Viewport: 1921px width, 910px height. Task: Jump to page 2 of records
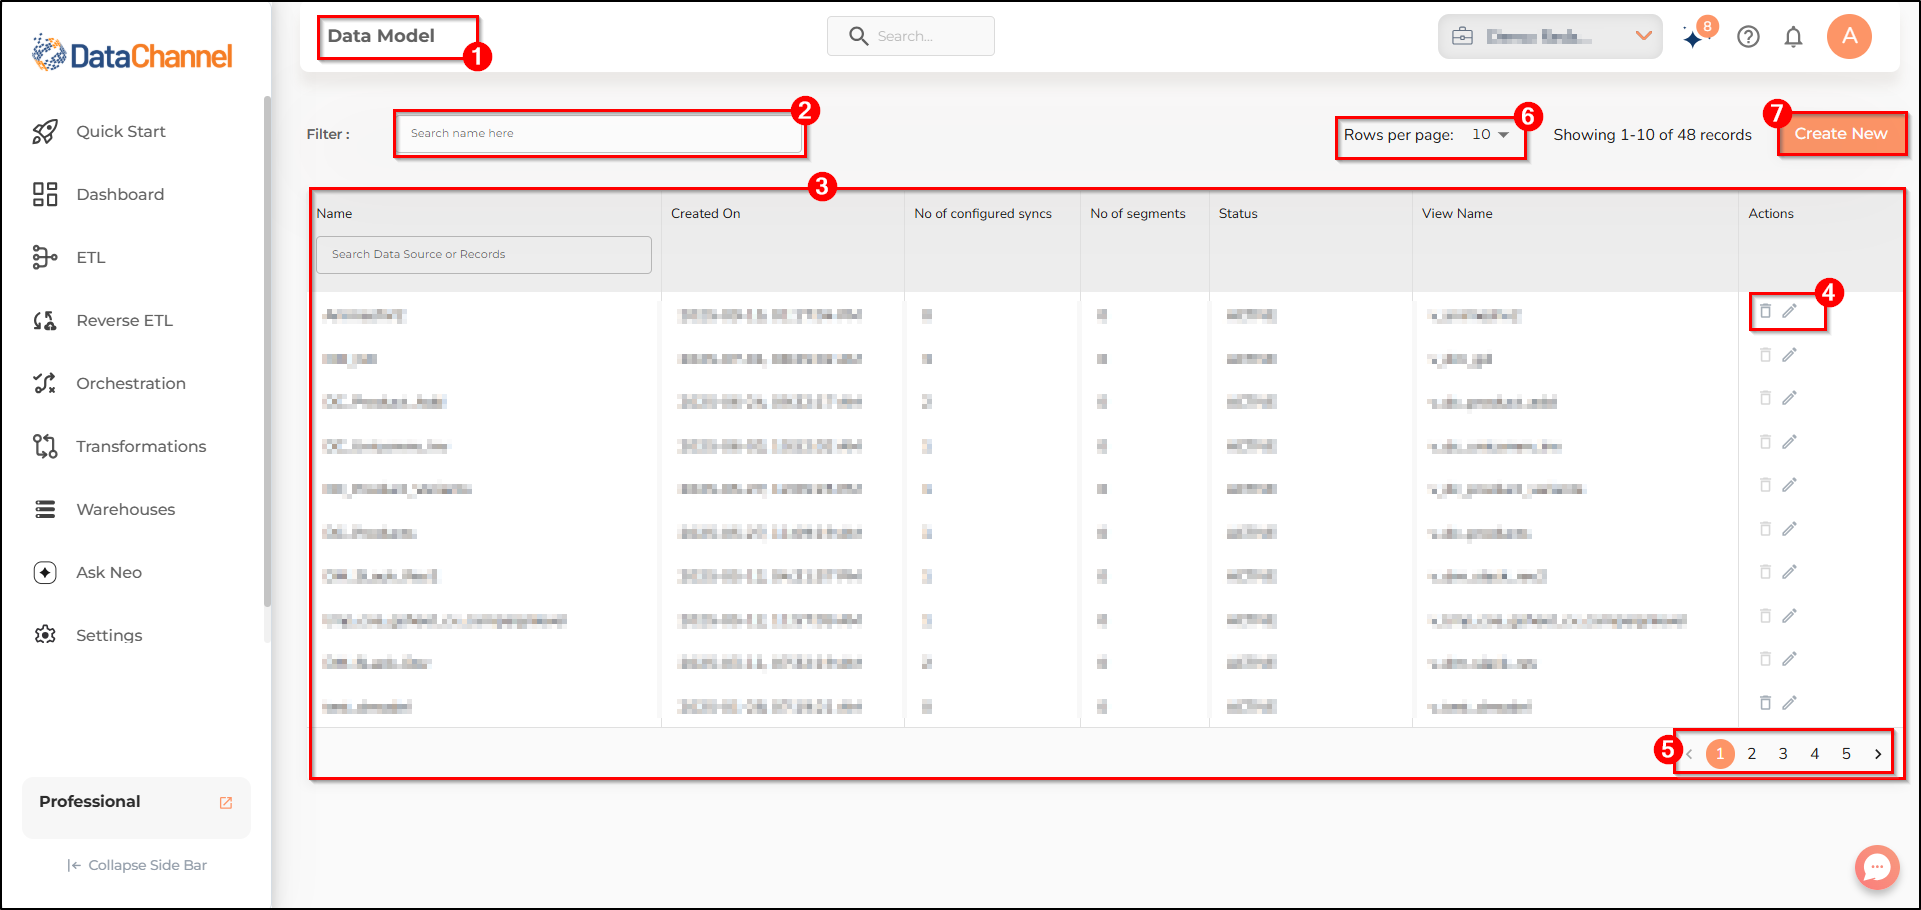1752,754
